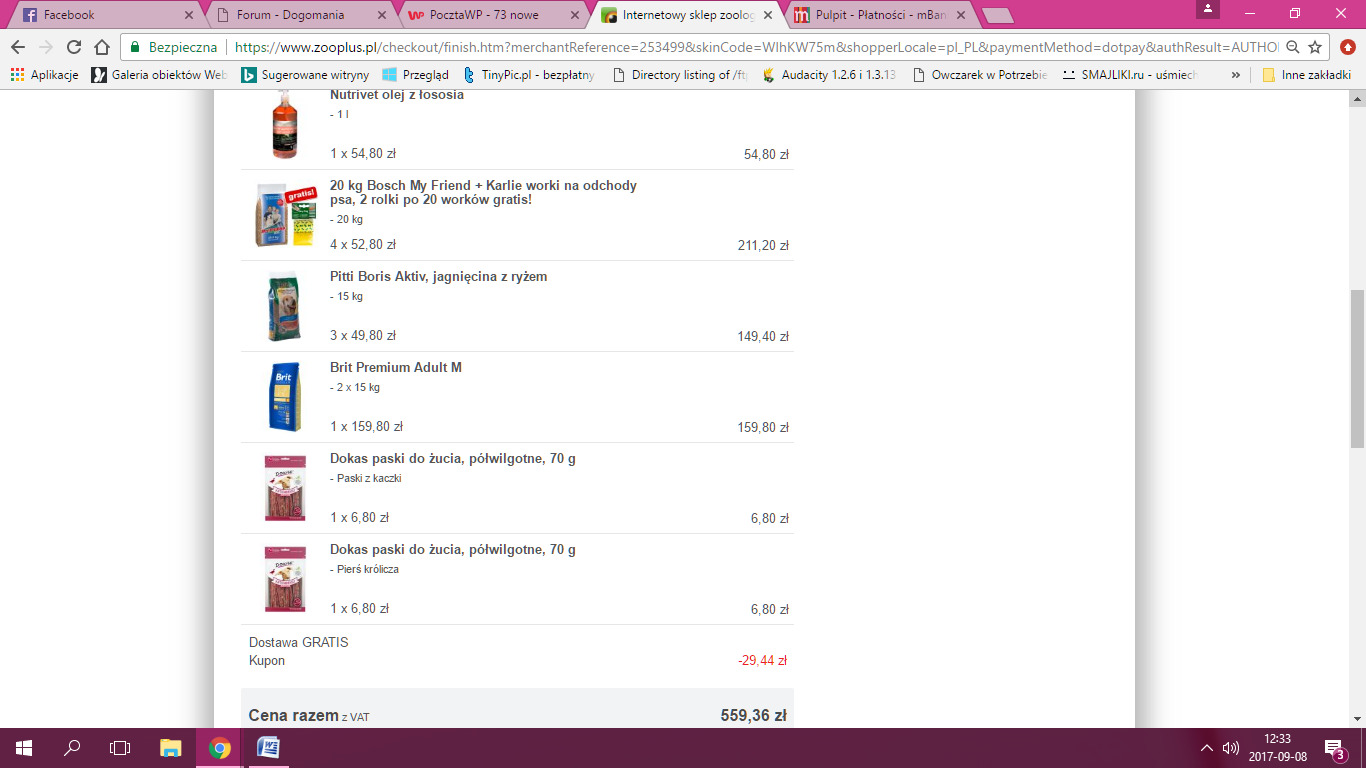Image resolution: width=1366 pixels, height=768 pixels.
Task: Click the Pitti Boris Aktiv product image
Action: pyautogui.click(x=285, y=306)
